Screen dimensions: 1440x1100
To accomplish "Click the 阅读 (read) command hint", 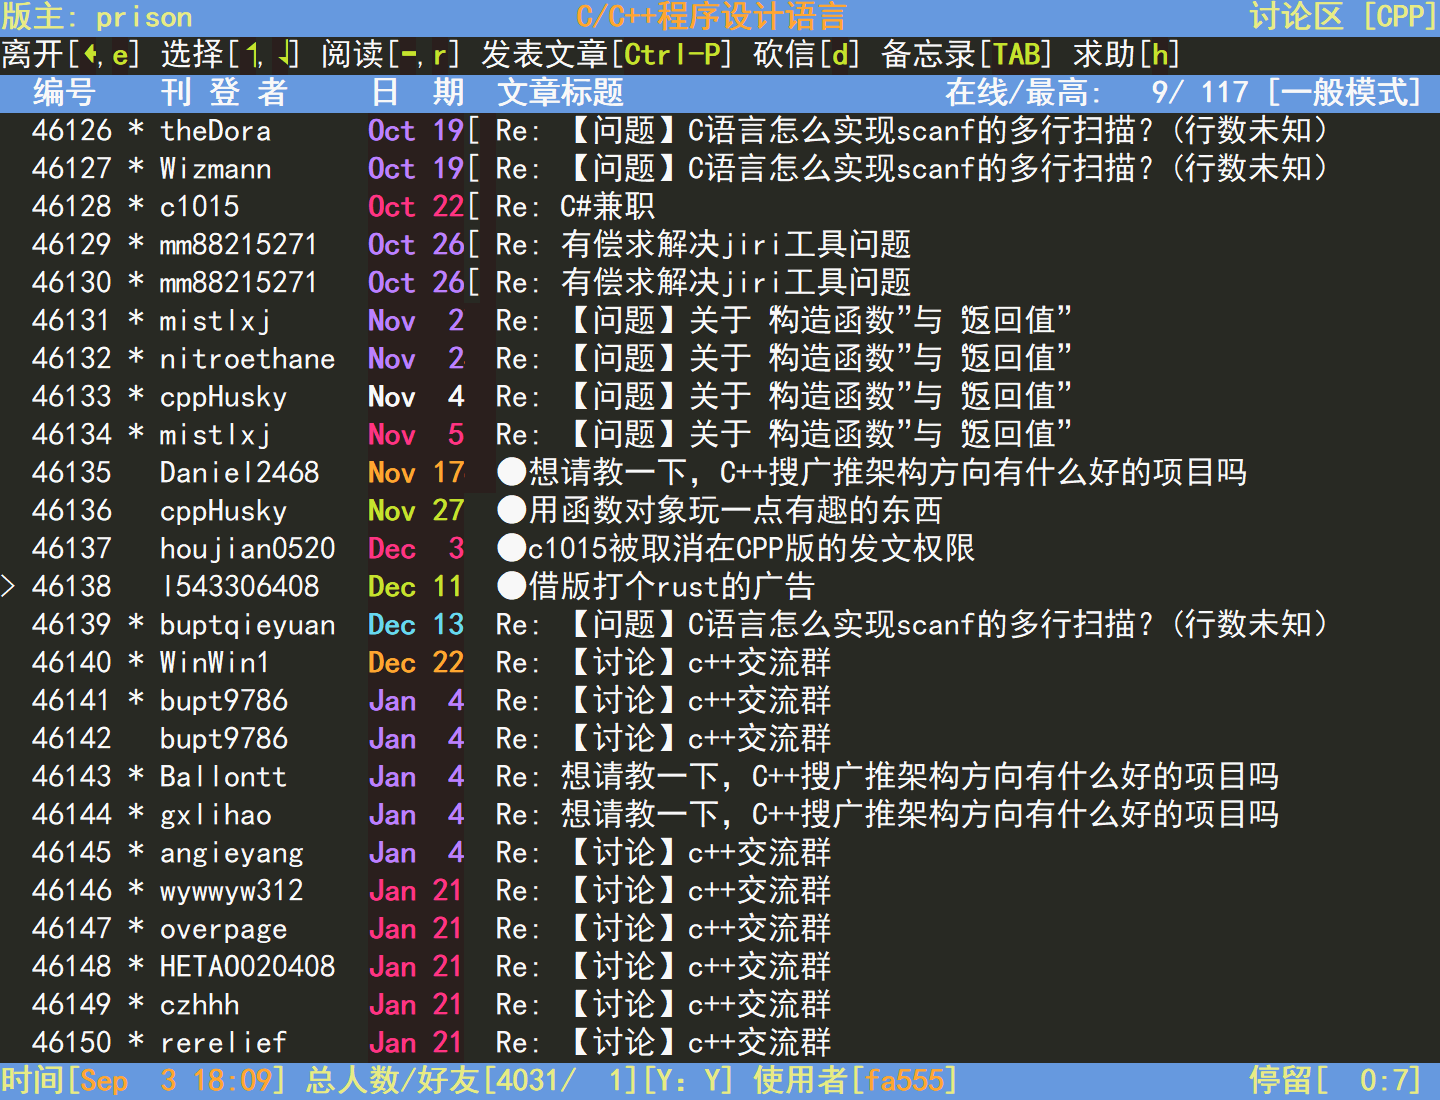I will tap(391, 55).
